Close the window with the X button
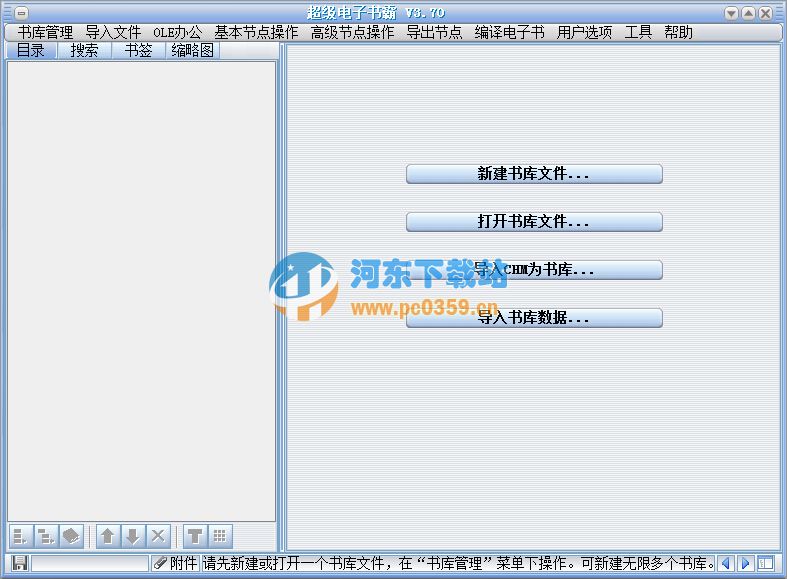The height and width of the screenshot is (579, 787). coord(765,13)
